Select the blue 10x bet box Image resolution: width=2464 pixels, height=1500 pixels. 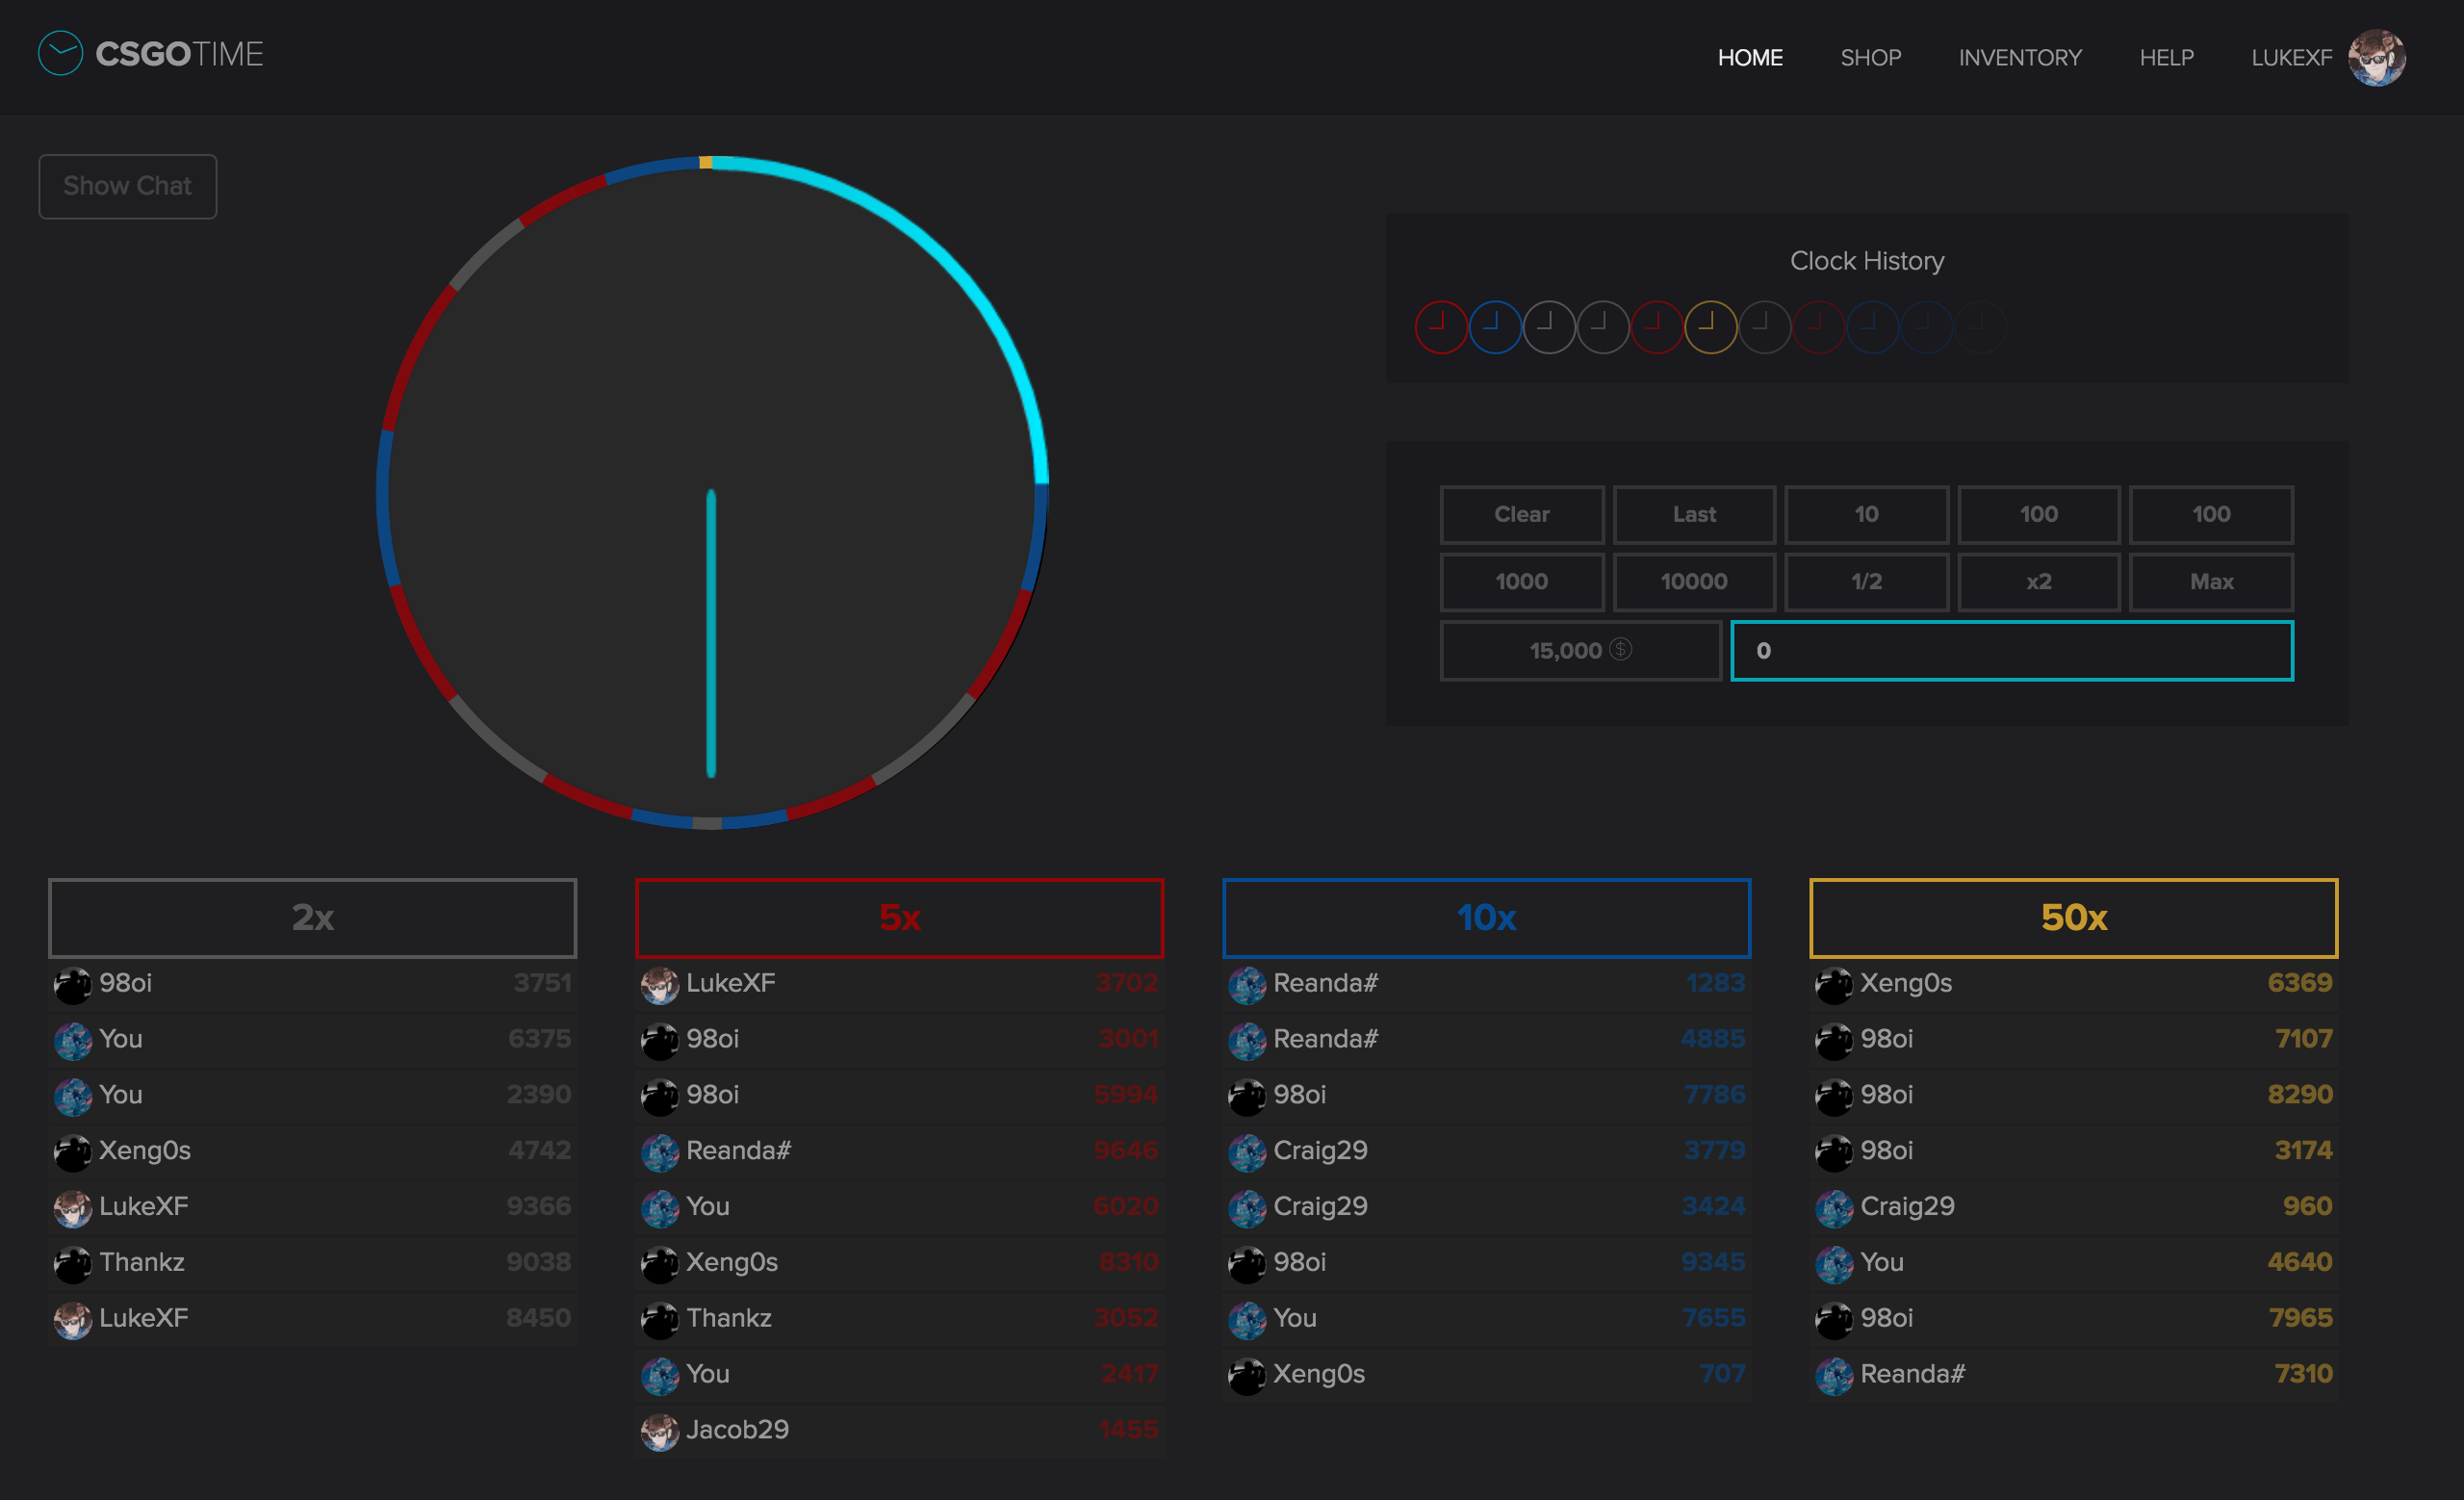tap(1486, 917)
